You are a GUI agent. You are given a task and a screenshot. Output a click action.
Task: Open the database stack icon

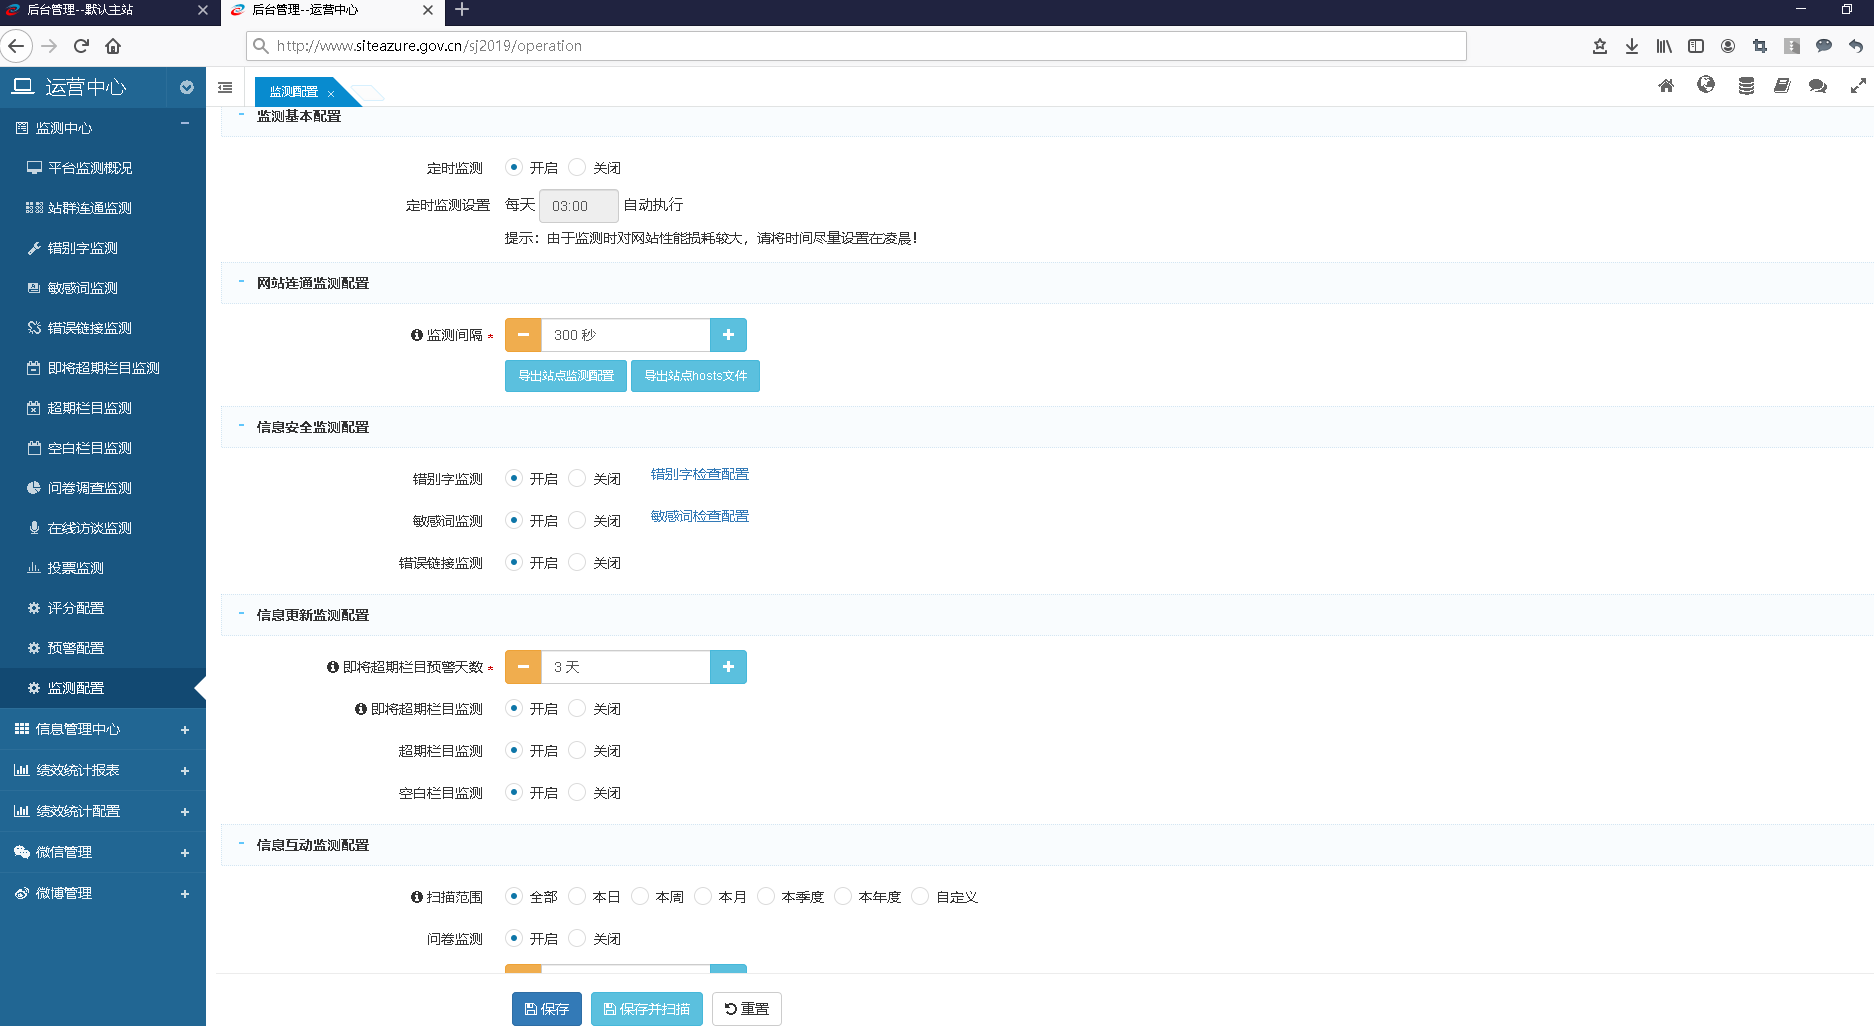[1746, 86]
